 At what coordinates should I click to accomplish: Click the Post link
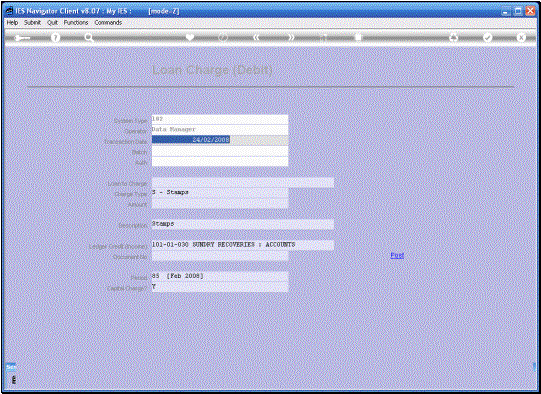click(x=397, y=255)
